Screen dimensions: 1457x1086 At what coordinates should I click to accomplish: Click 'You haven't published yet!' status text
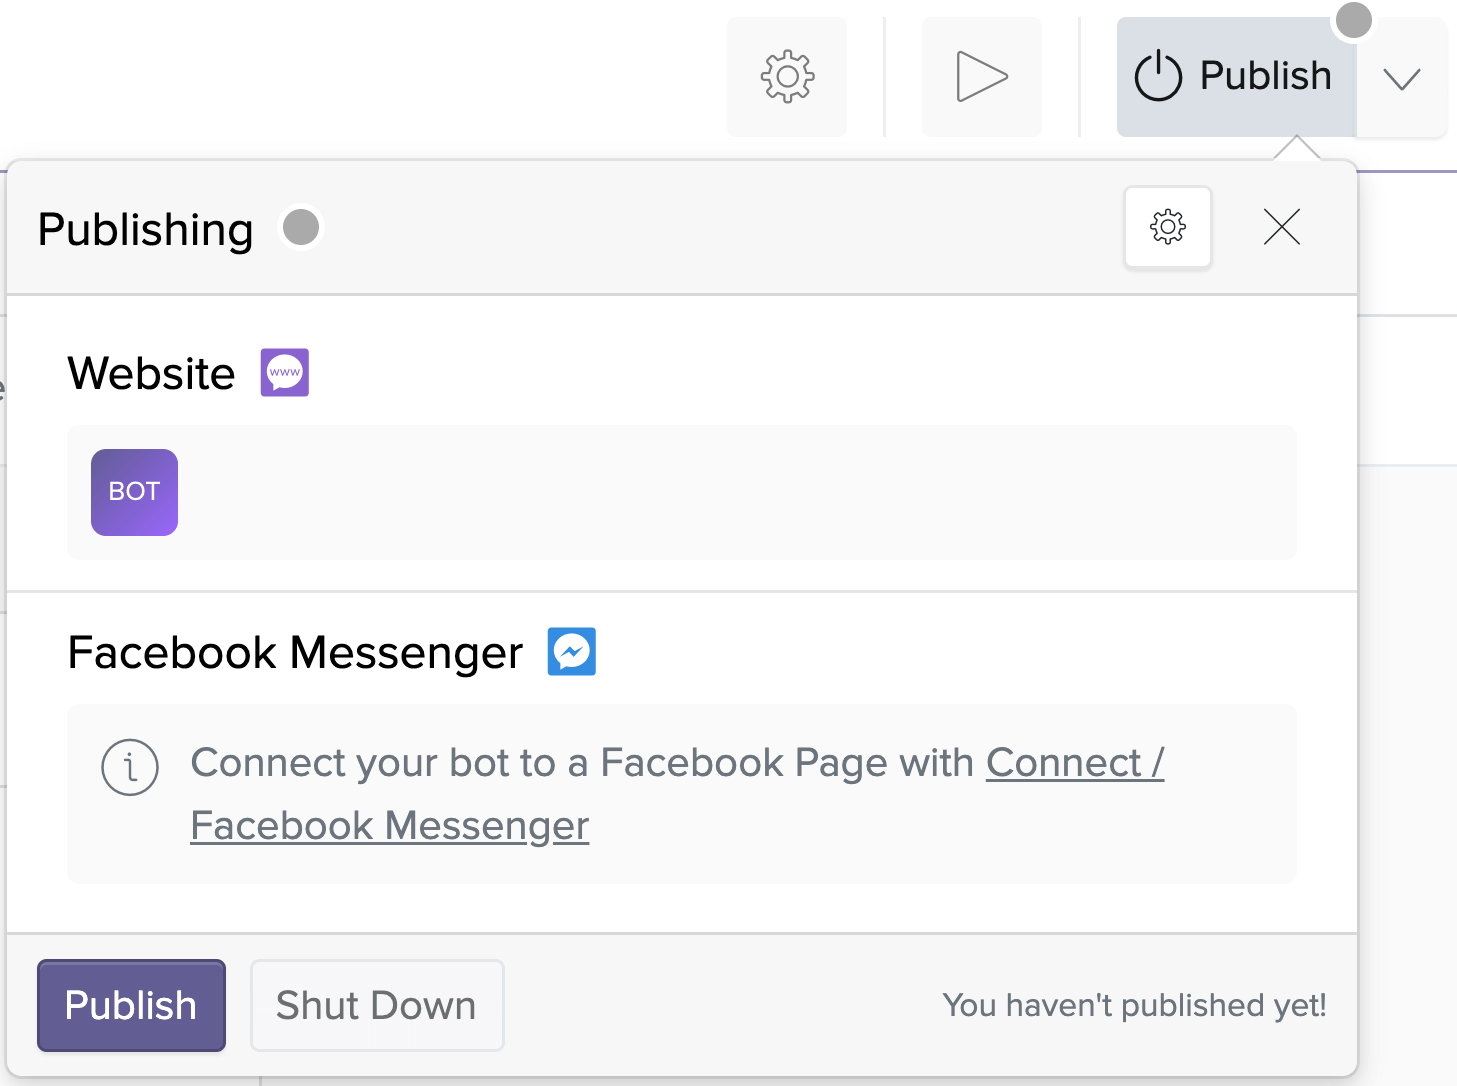point(1134,1005)
